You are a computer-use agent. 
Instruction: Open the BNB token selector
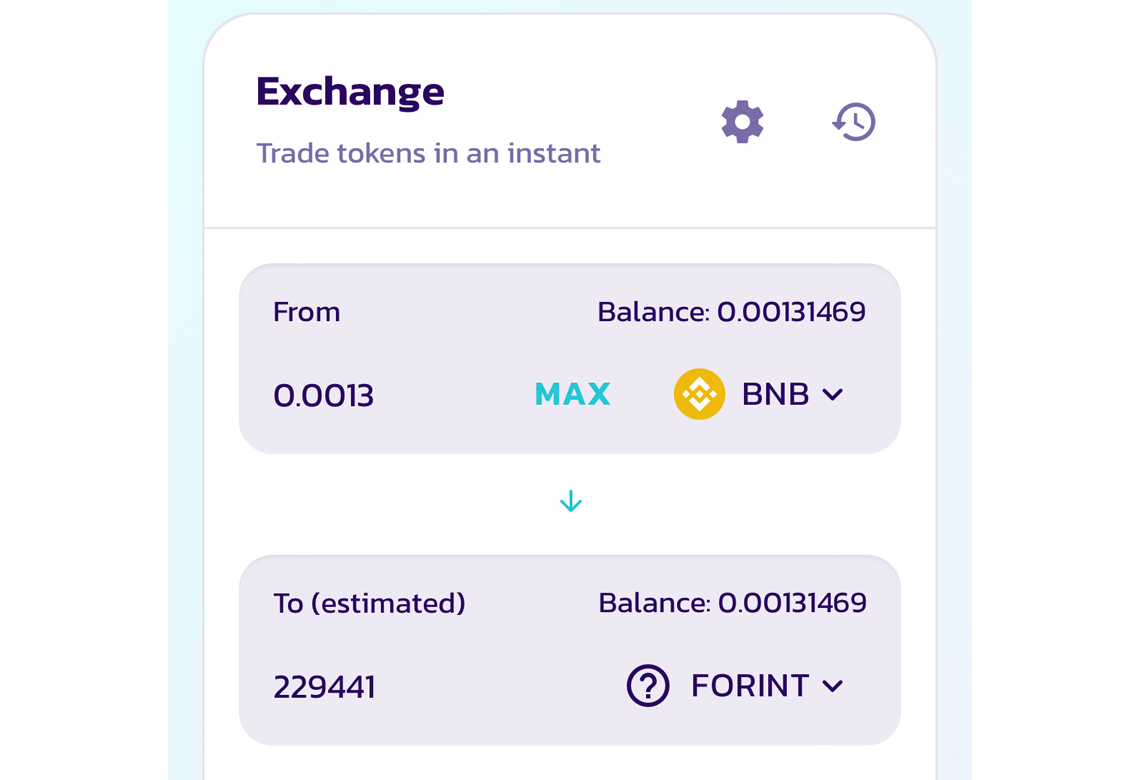[759, 394]
